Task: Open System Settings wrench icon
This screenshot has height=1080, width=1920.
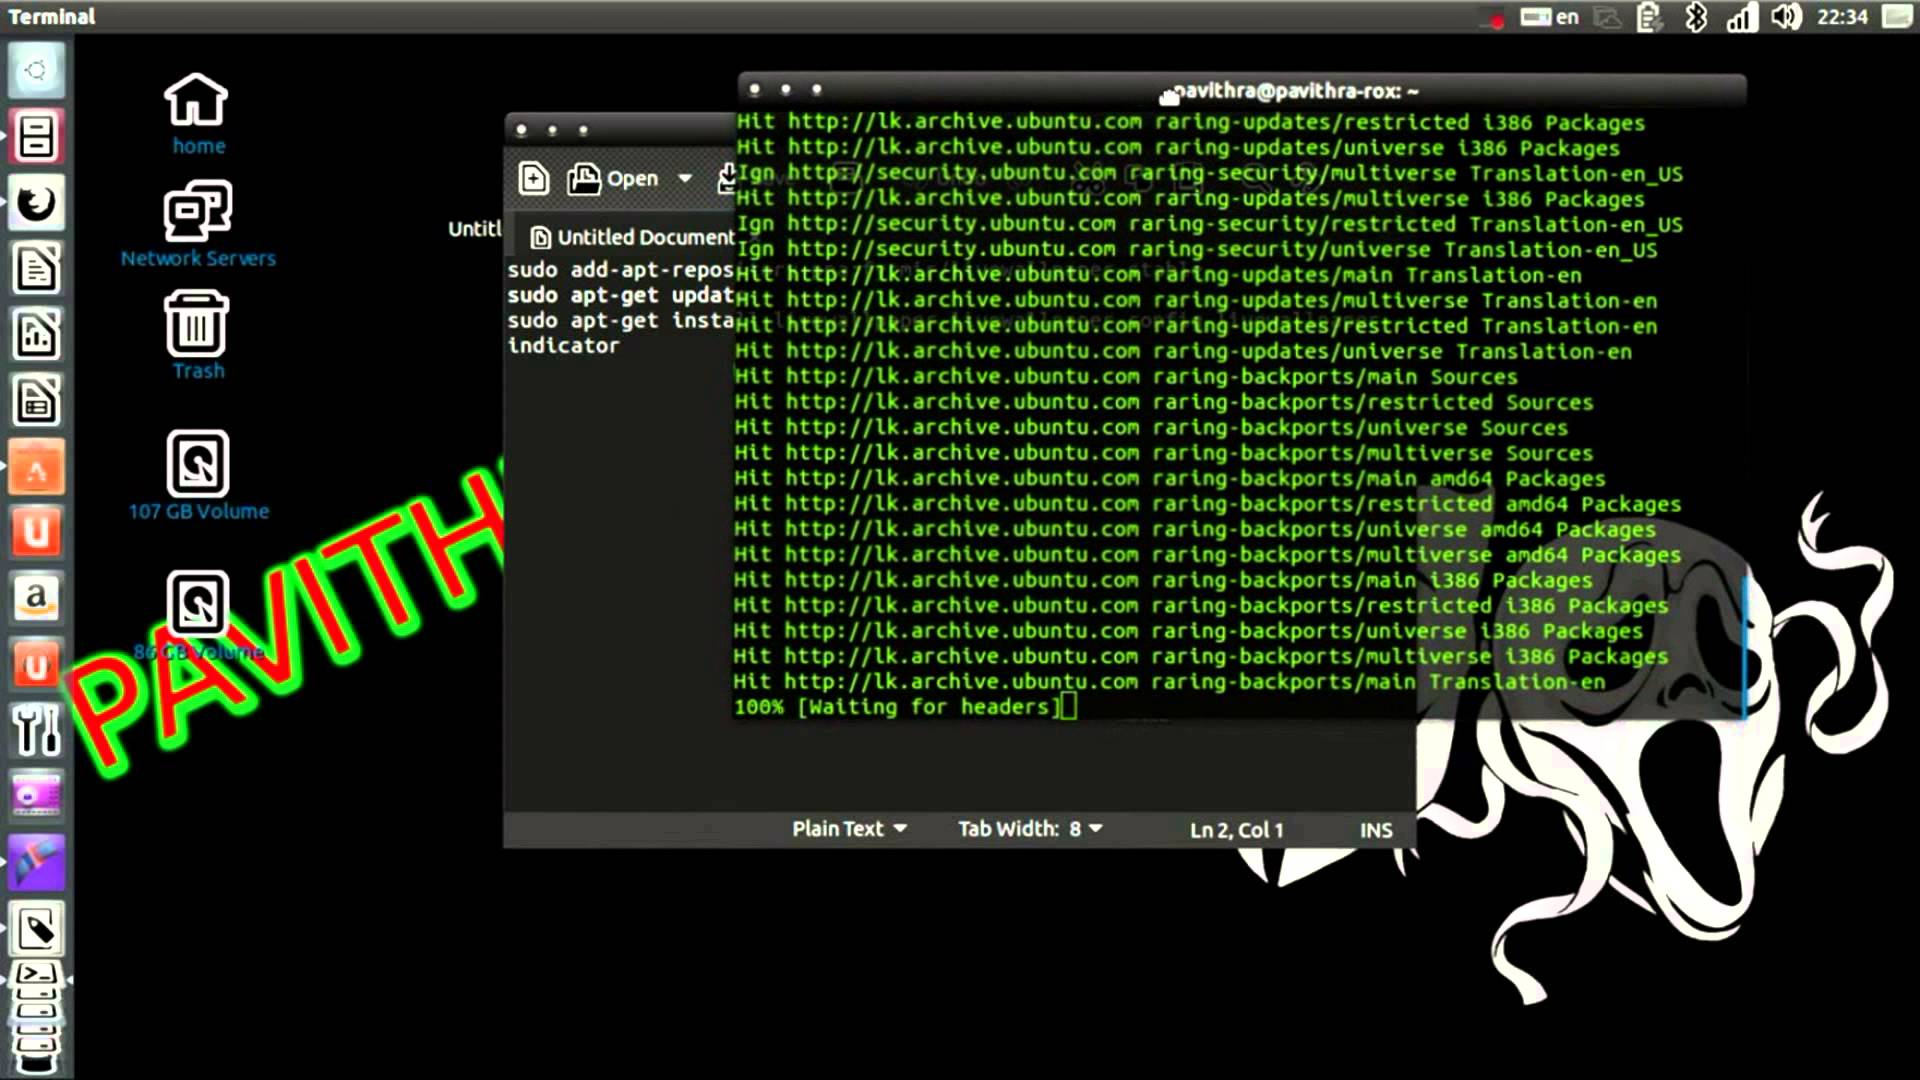Action: click(x=36, y=731)
